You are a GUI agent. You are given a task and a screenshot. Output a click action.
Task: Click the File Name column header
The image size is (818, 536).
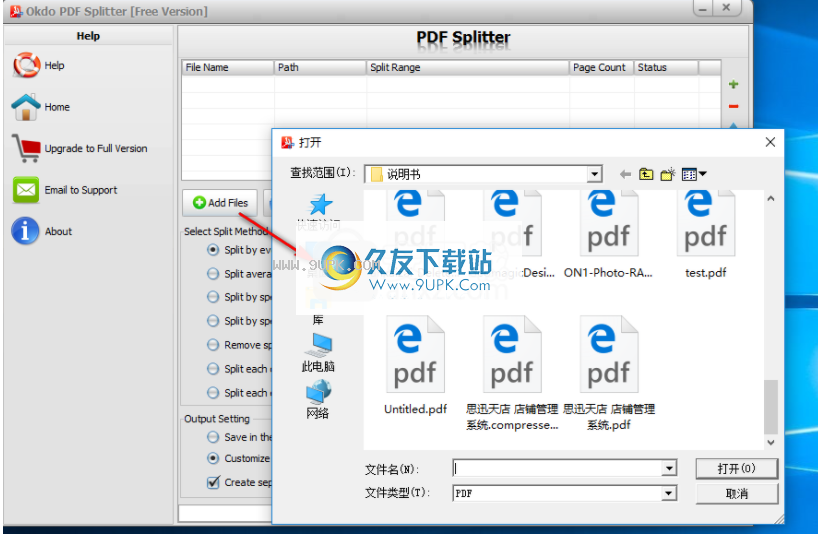[x=227, y=67]
